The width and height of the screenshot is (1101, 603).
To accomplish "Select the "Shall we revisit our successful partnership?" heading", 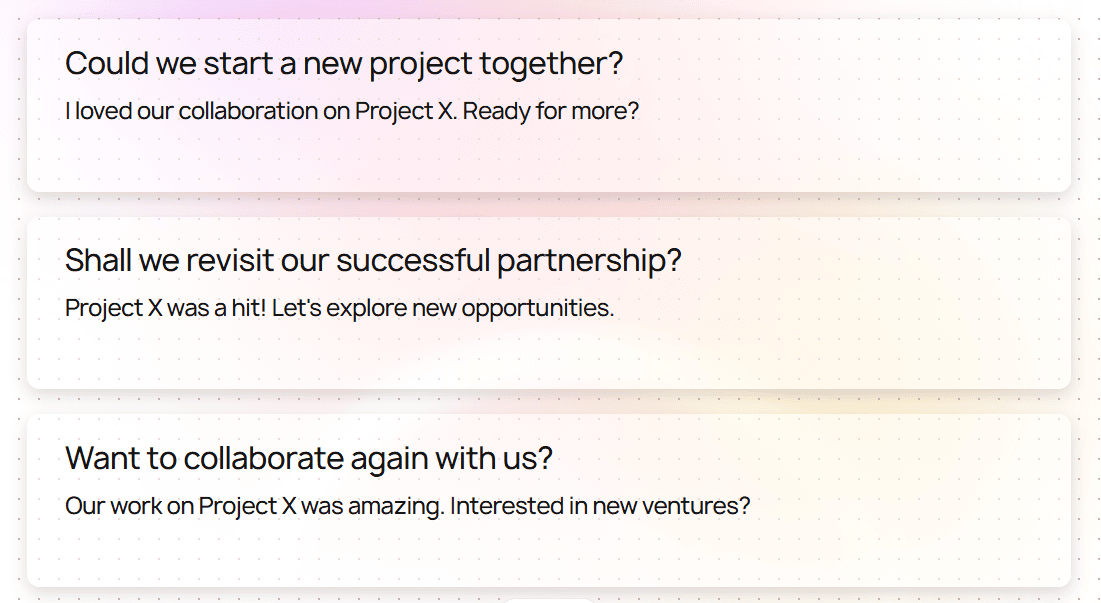I will click(x=372, y=261).
